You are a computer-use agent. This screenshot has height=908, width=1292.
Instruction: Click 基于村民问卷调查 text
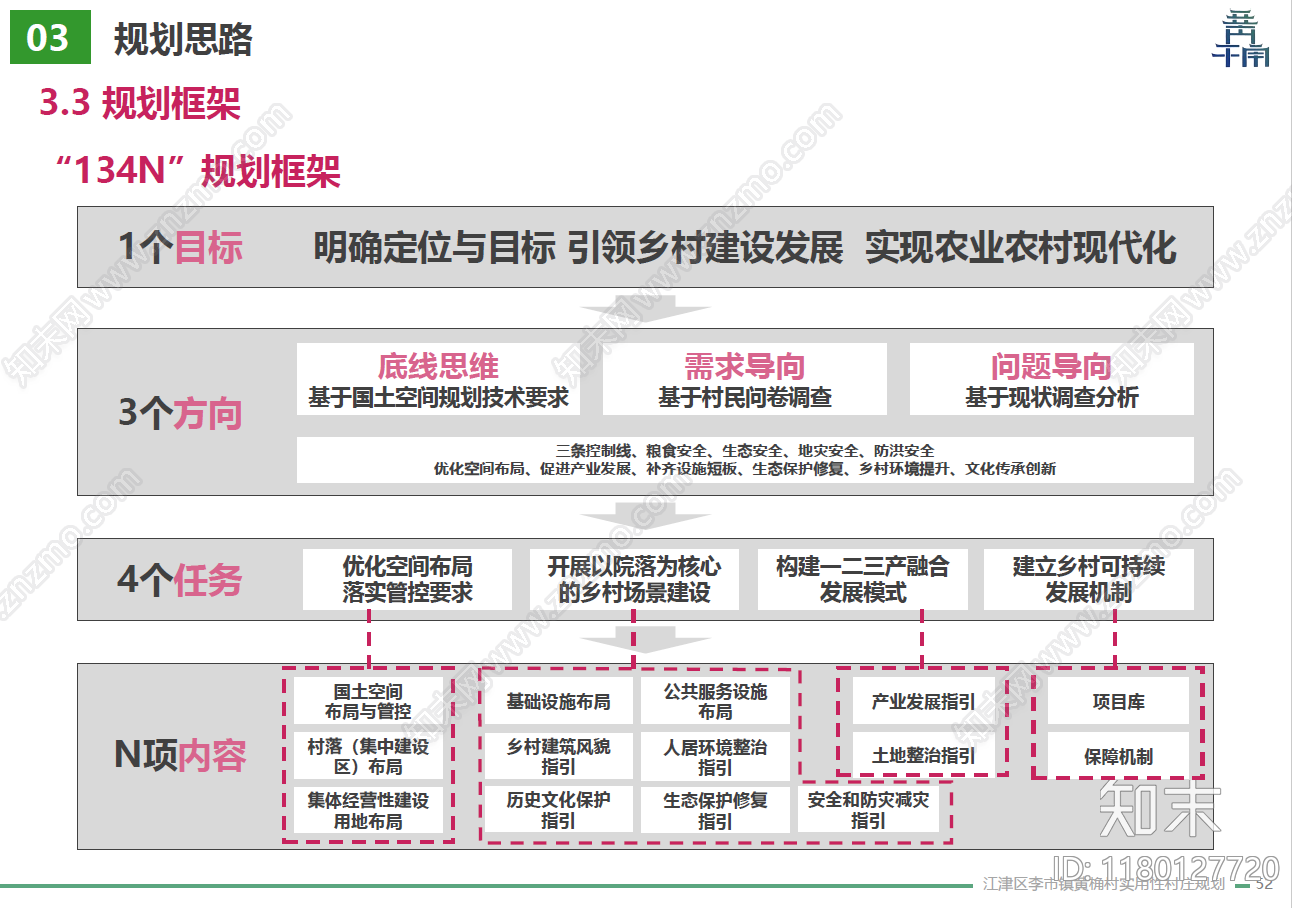tap(744, 397)
